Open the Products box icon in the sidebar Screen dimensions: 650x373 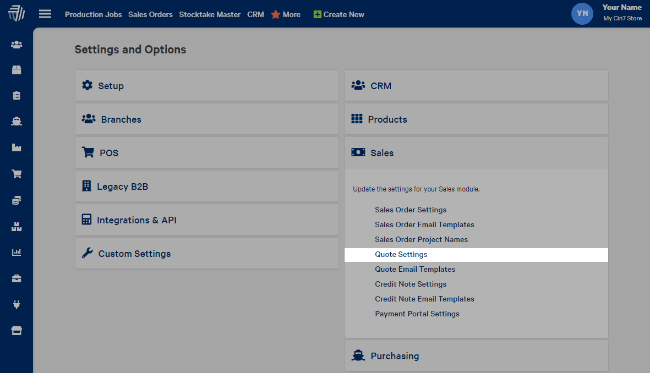pos(17,70)
